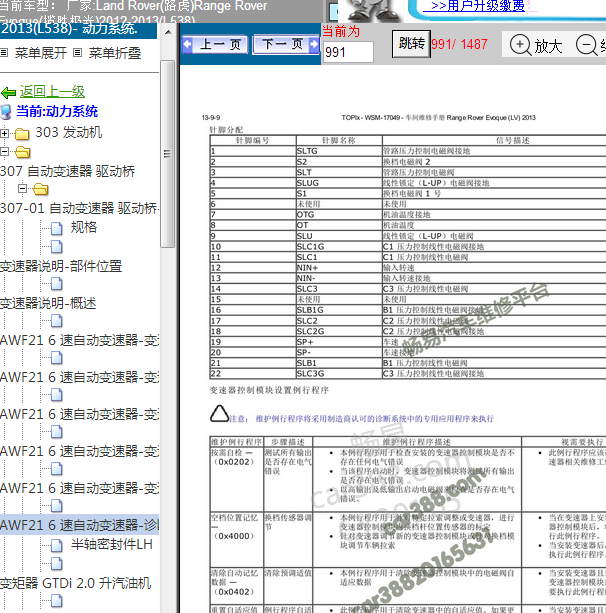This screenshot has width=606, height=613.
Task: Return to upper level via 返回上一级
Action: [52, 91]
